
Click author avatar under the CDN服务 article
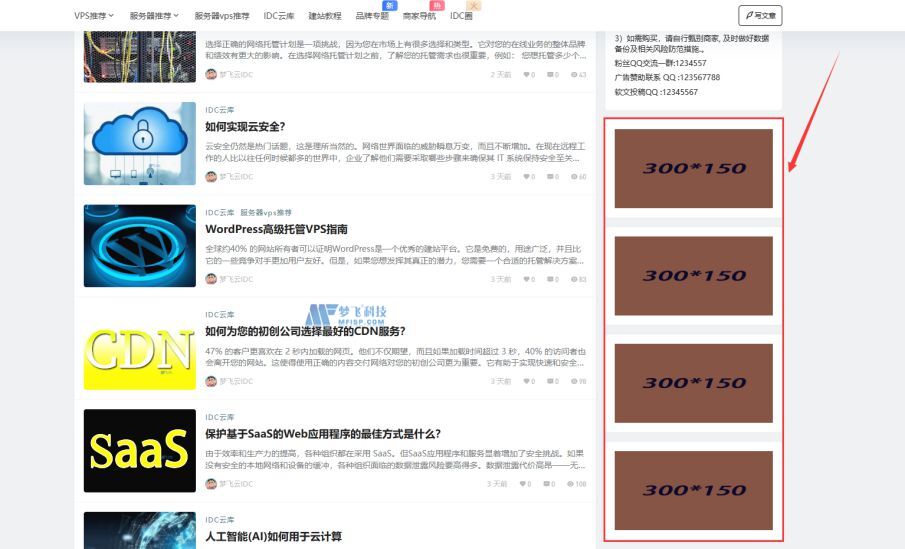click(x=211, y=381)
